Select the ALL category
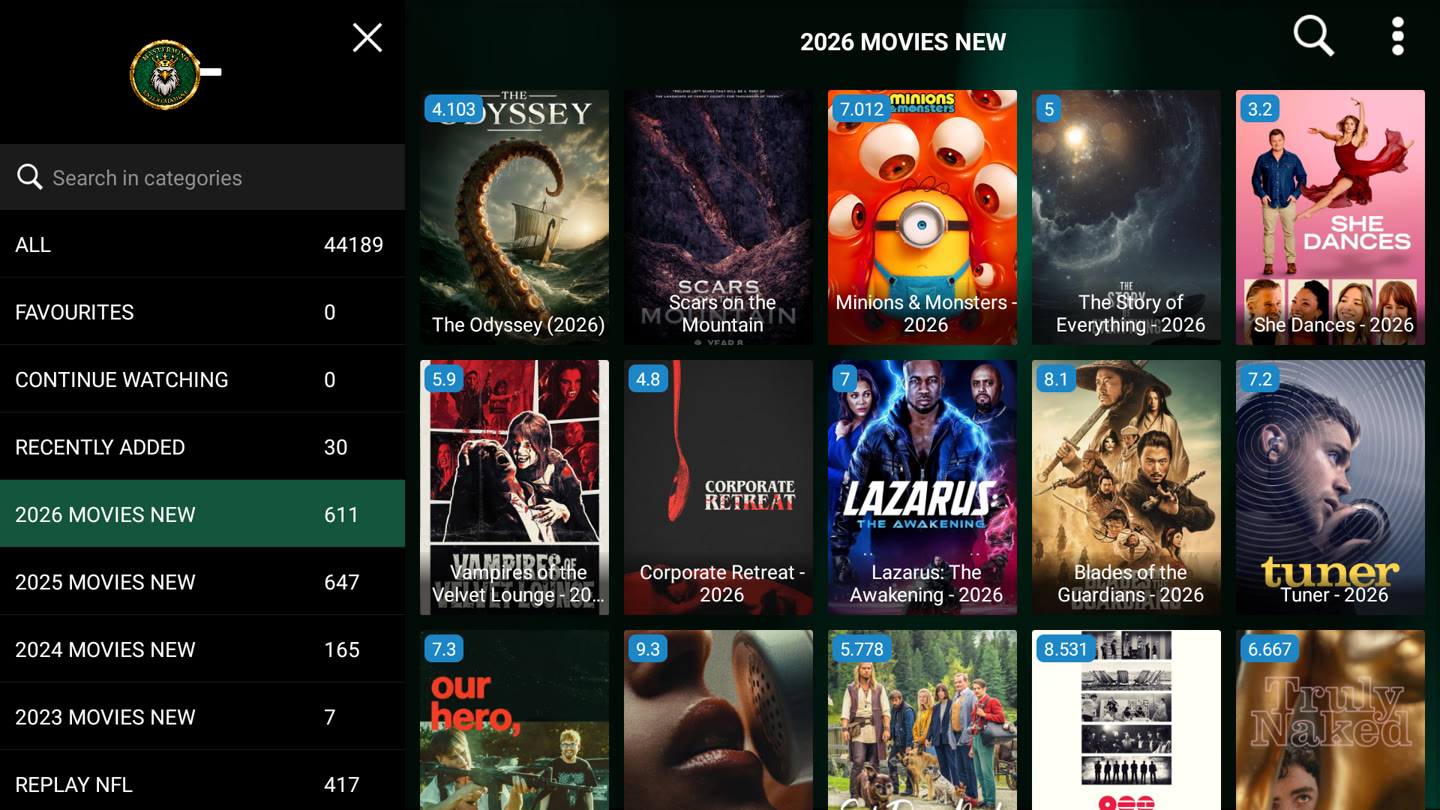This screenshot has height=810, width=1440. pos(202,245)
